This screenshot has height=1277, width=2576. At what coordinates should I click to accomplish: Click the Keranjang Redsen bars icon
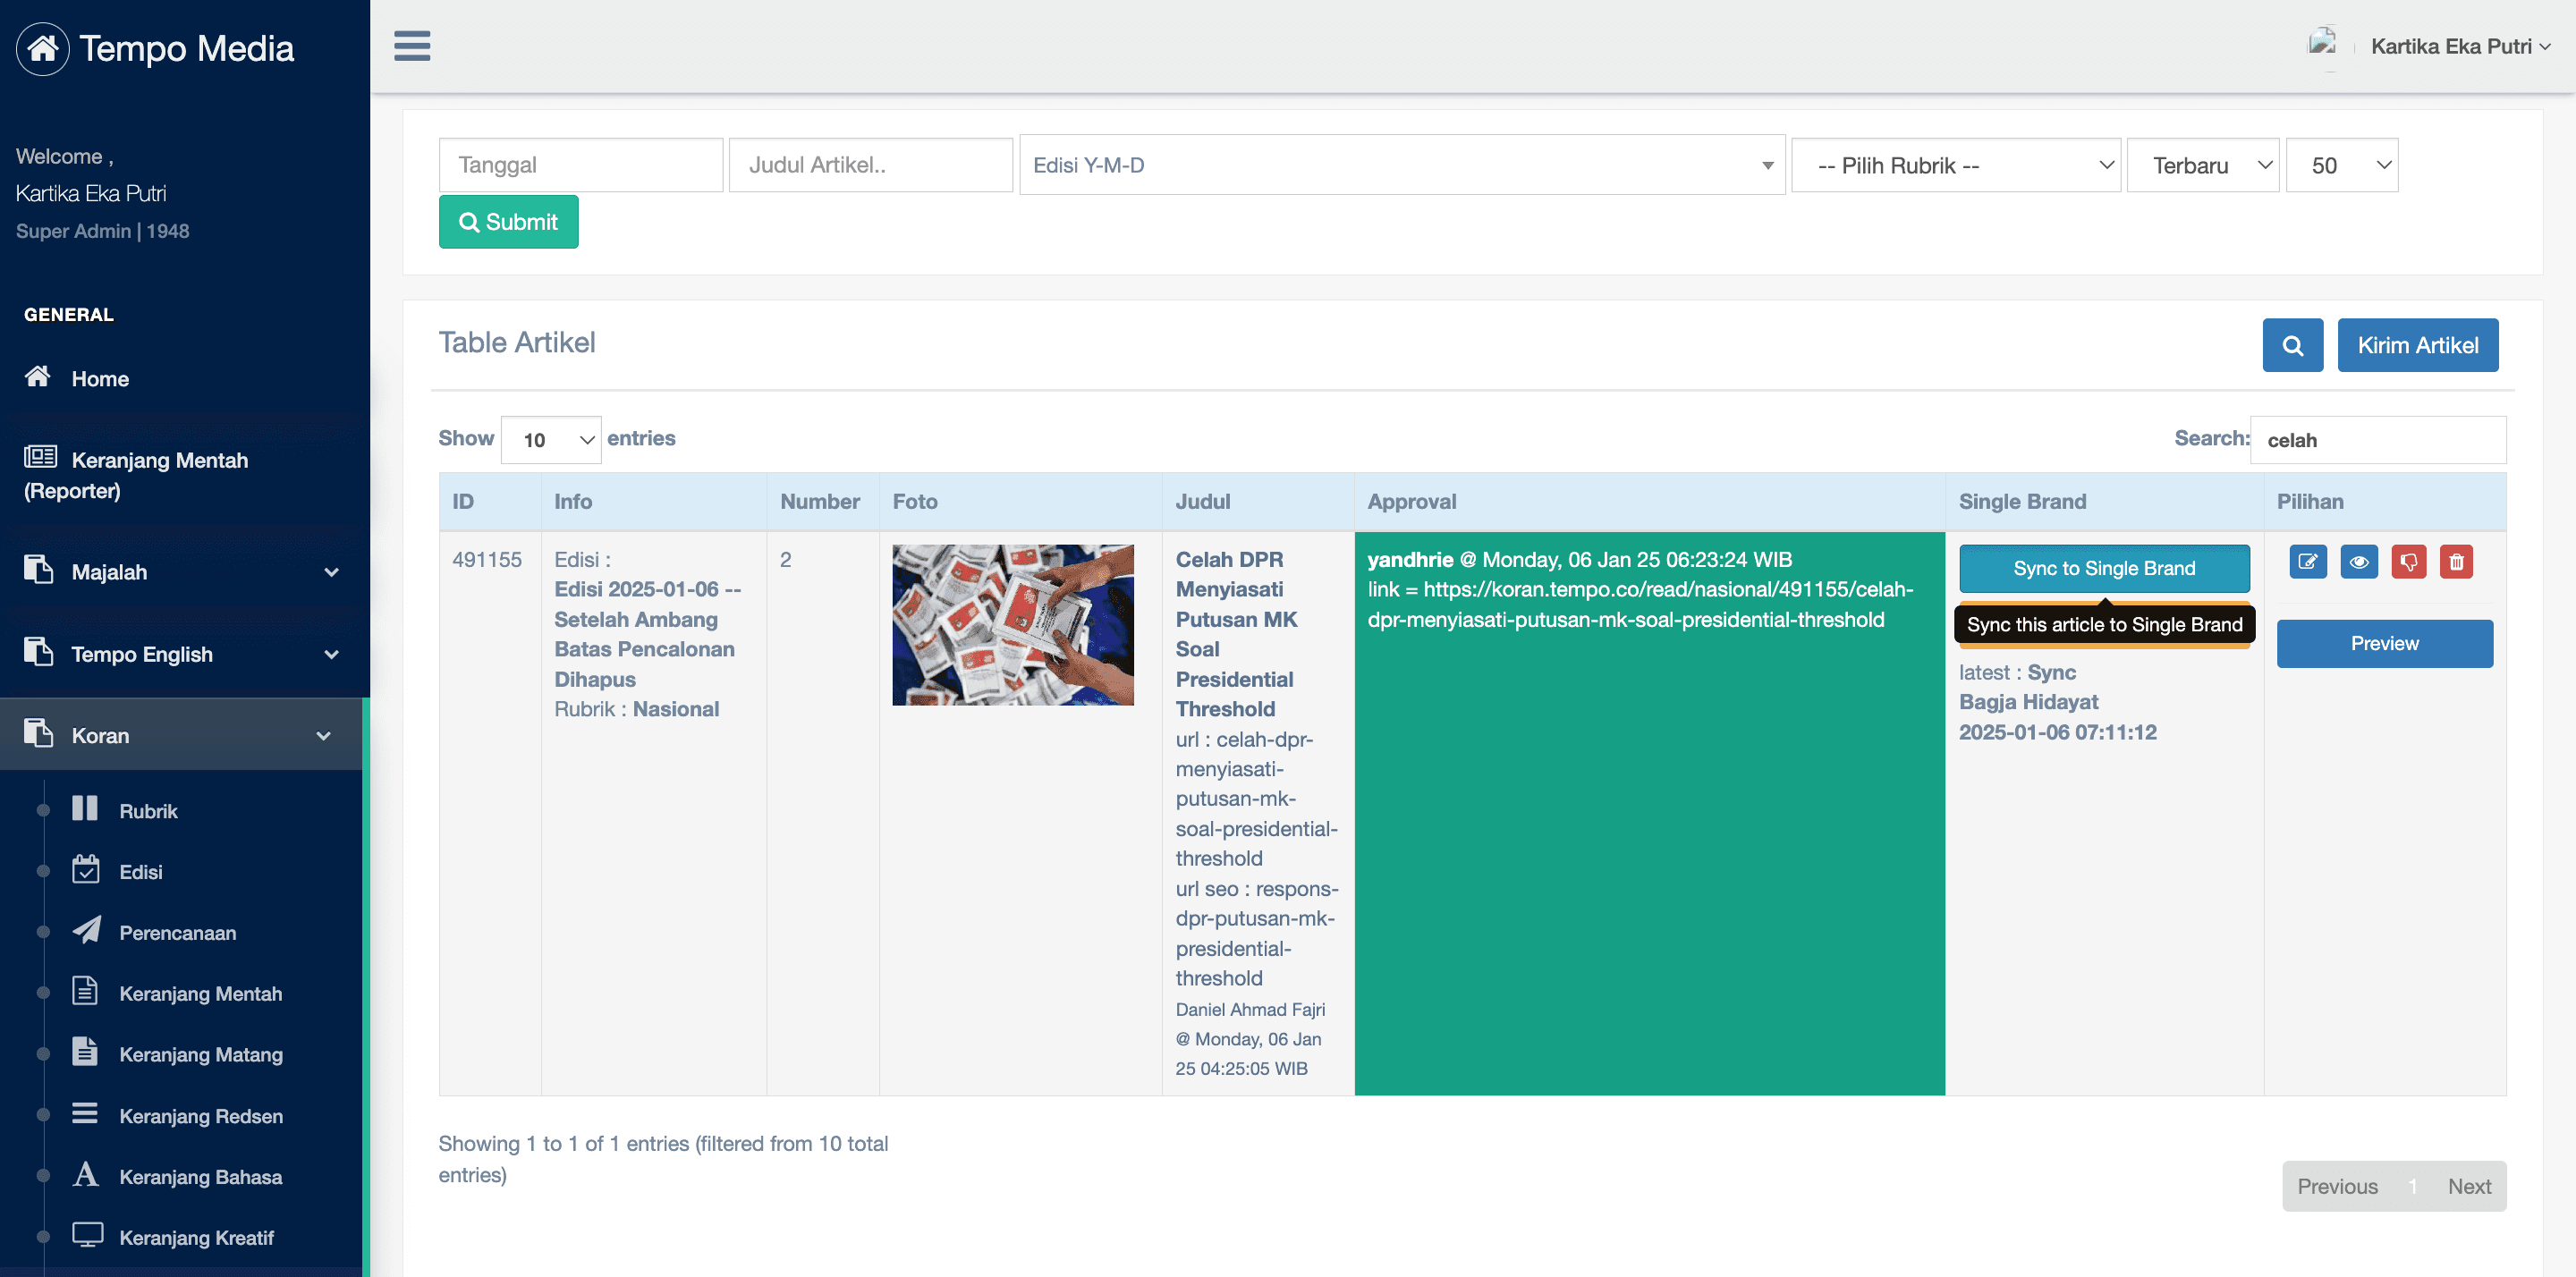[85, 1113]
